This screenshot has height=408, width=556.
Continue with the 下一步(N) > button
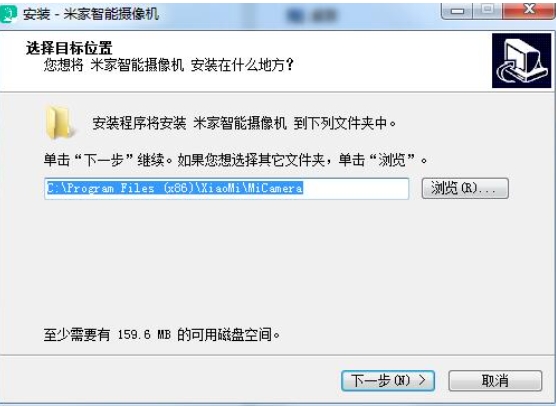[x=388, y=381]
